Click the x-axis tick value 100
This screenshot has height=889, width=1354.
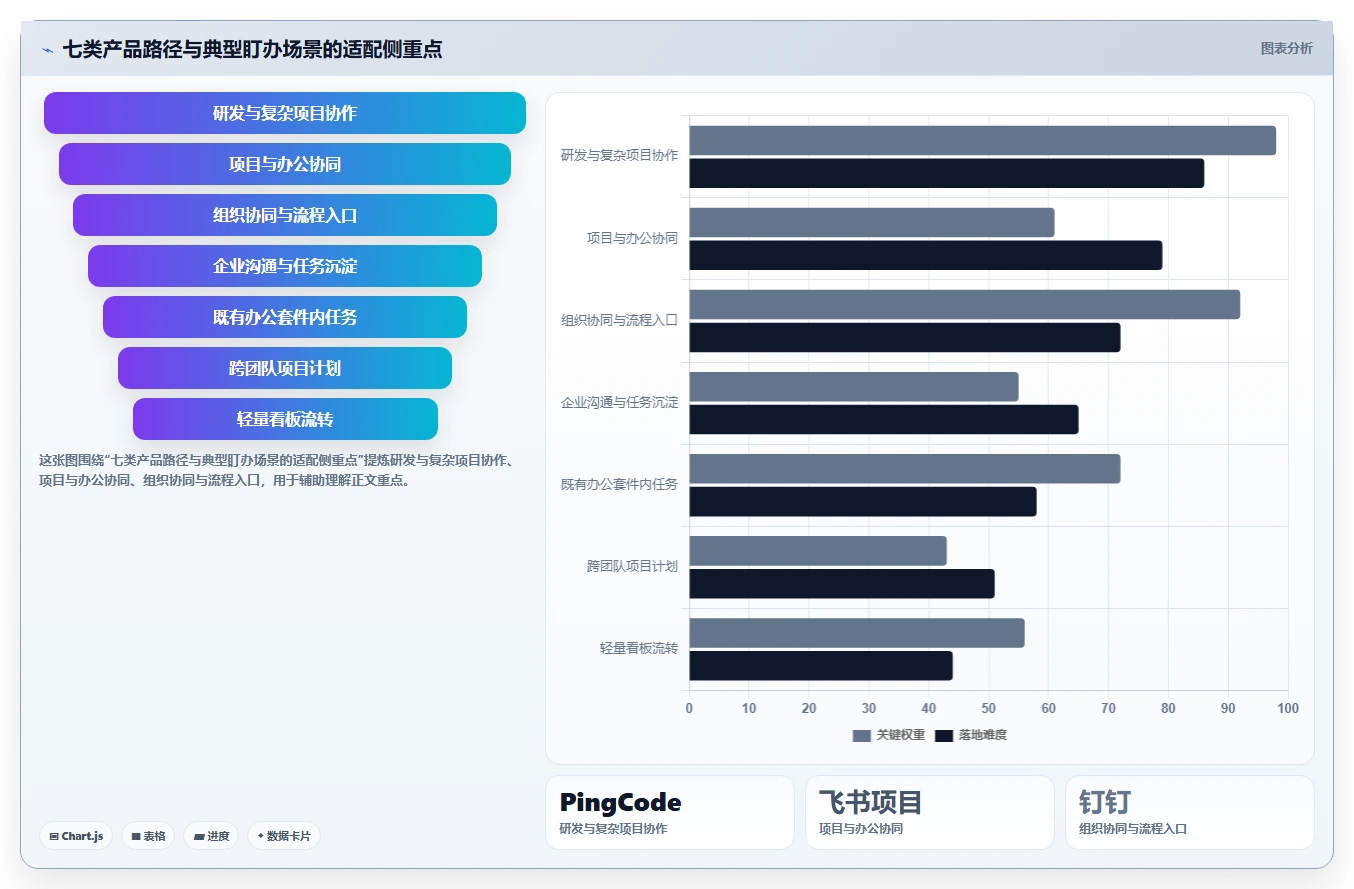1288,708
